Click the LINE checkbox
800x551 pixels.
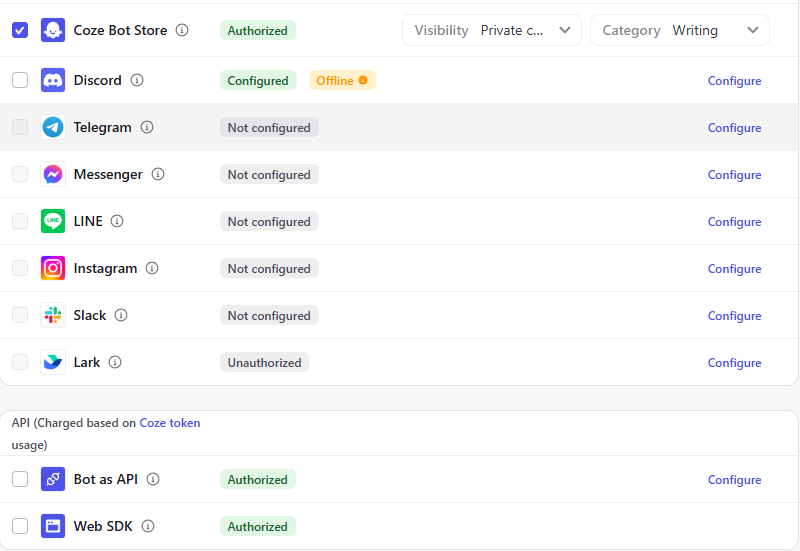tap(20, 221)
